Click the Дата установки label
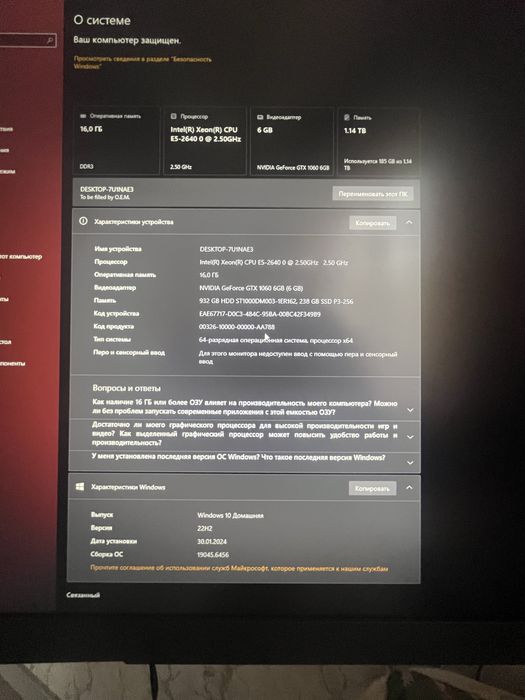This screenshot has width=525, height=700. tap(113, 541)
